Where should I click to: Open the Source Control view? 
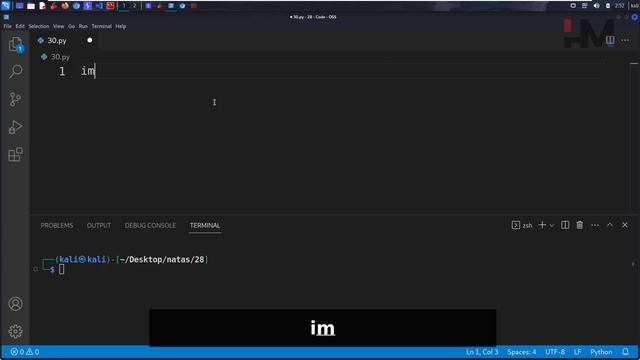(16, 99)
